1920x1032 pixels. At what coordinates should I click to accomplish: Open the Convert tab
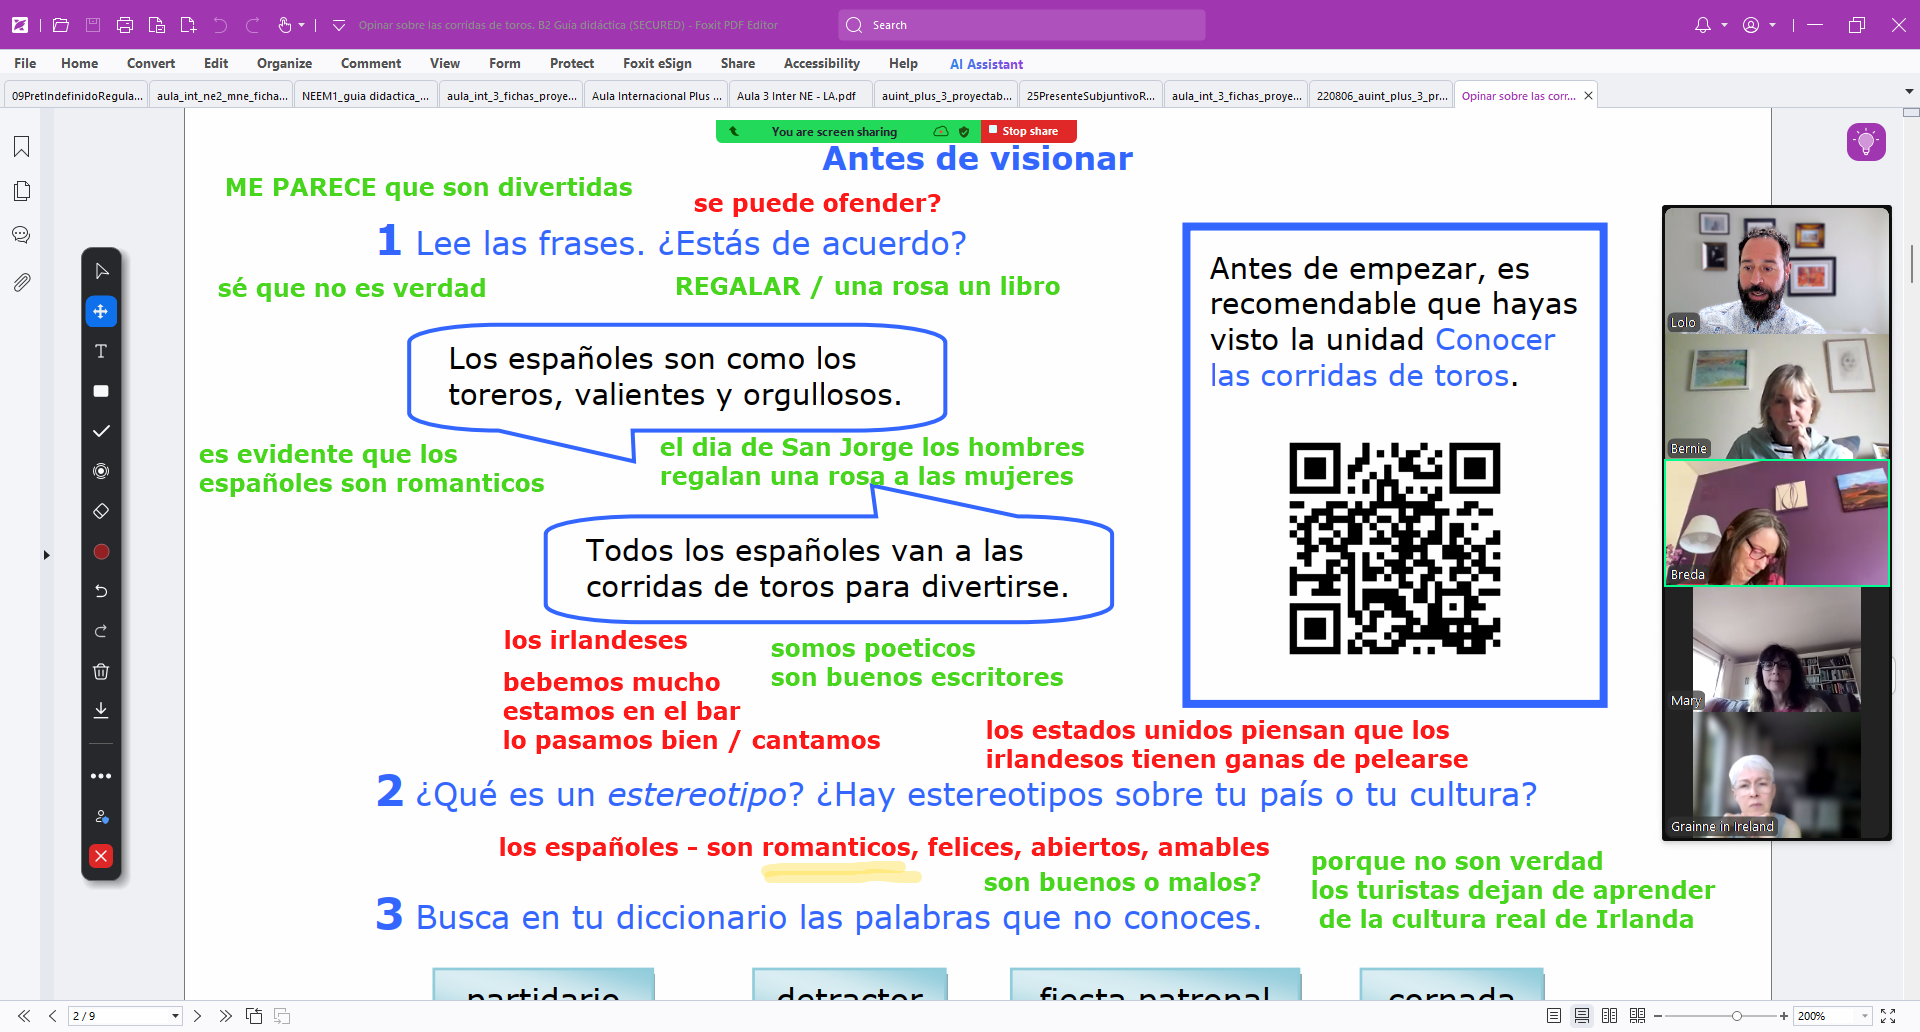click(151, 63)
